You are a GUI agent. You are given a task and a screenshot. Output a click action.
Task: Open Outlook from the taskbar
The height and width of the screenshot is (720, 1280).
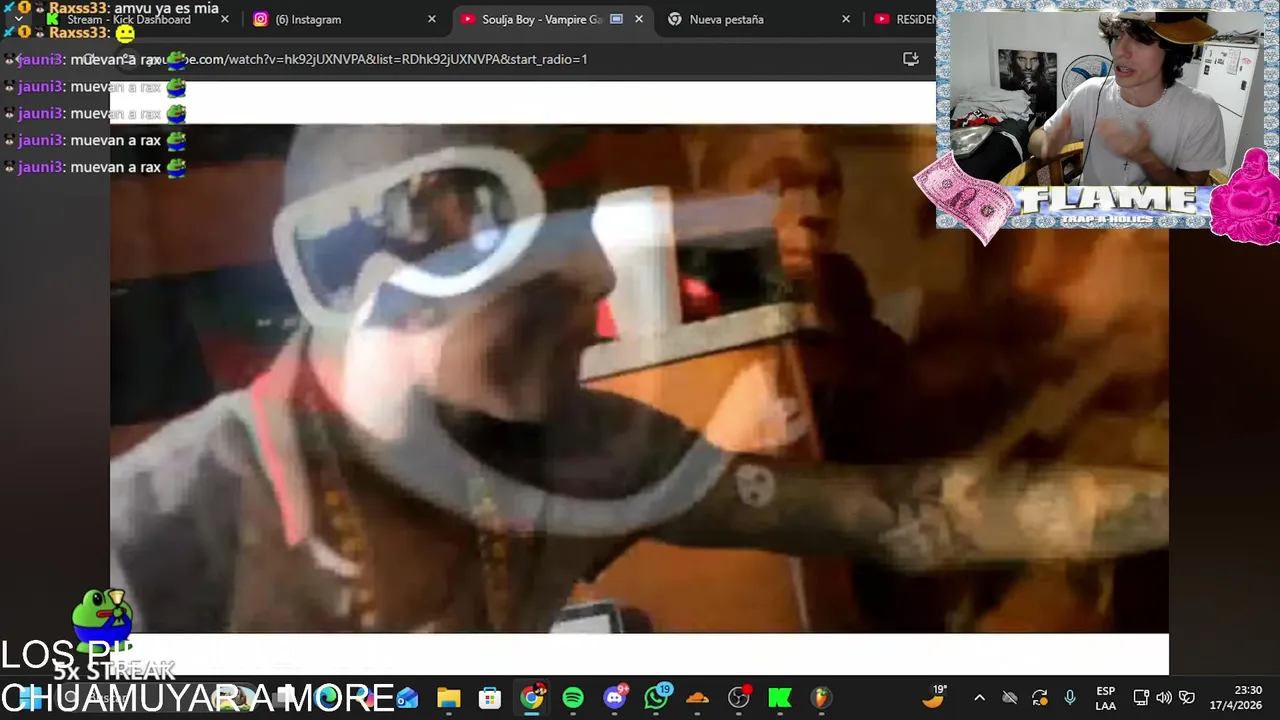[407, 698]
